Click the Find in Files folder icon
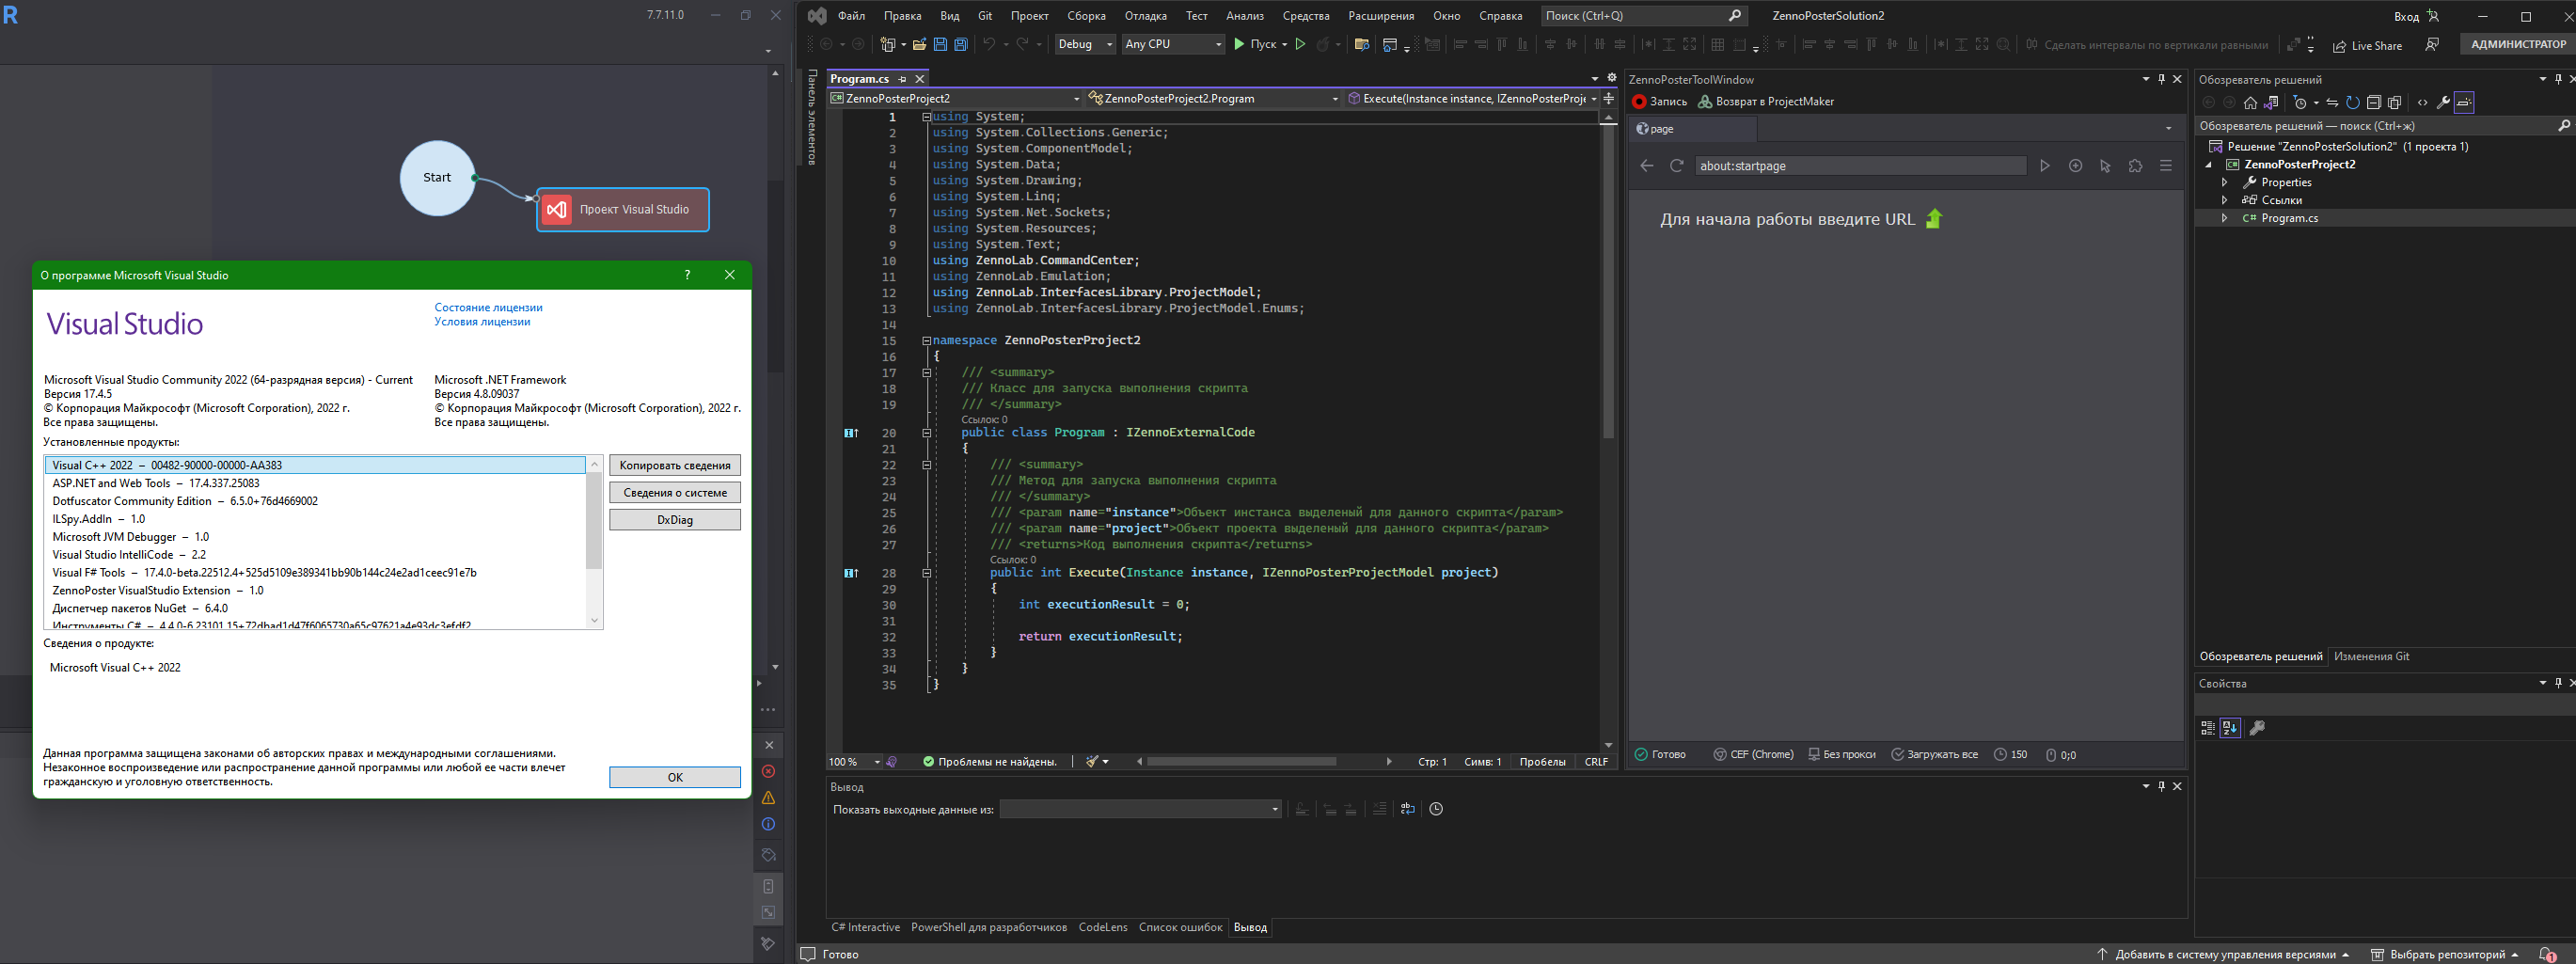 1361,44
